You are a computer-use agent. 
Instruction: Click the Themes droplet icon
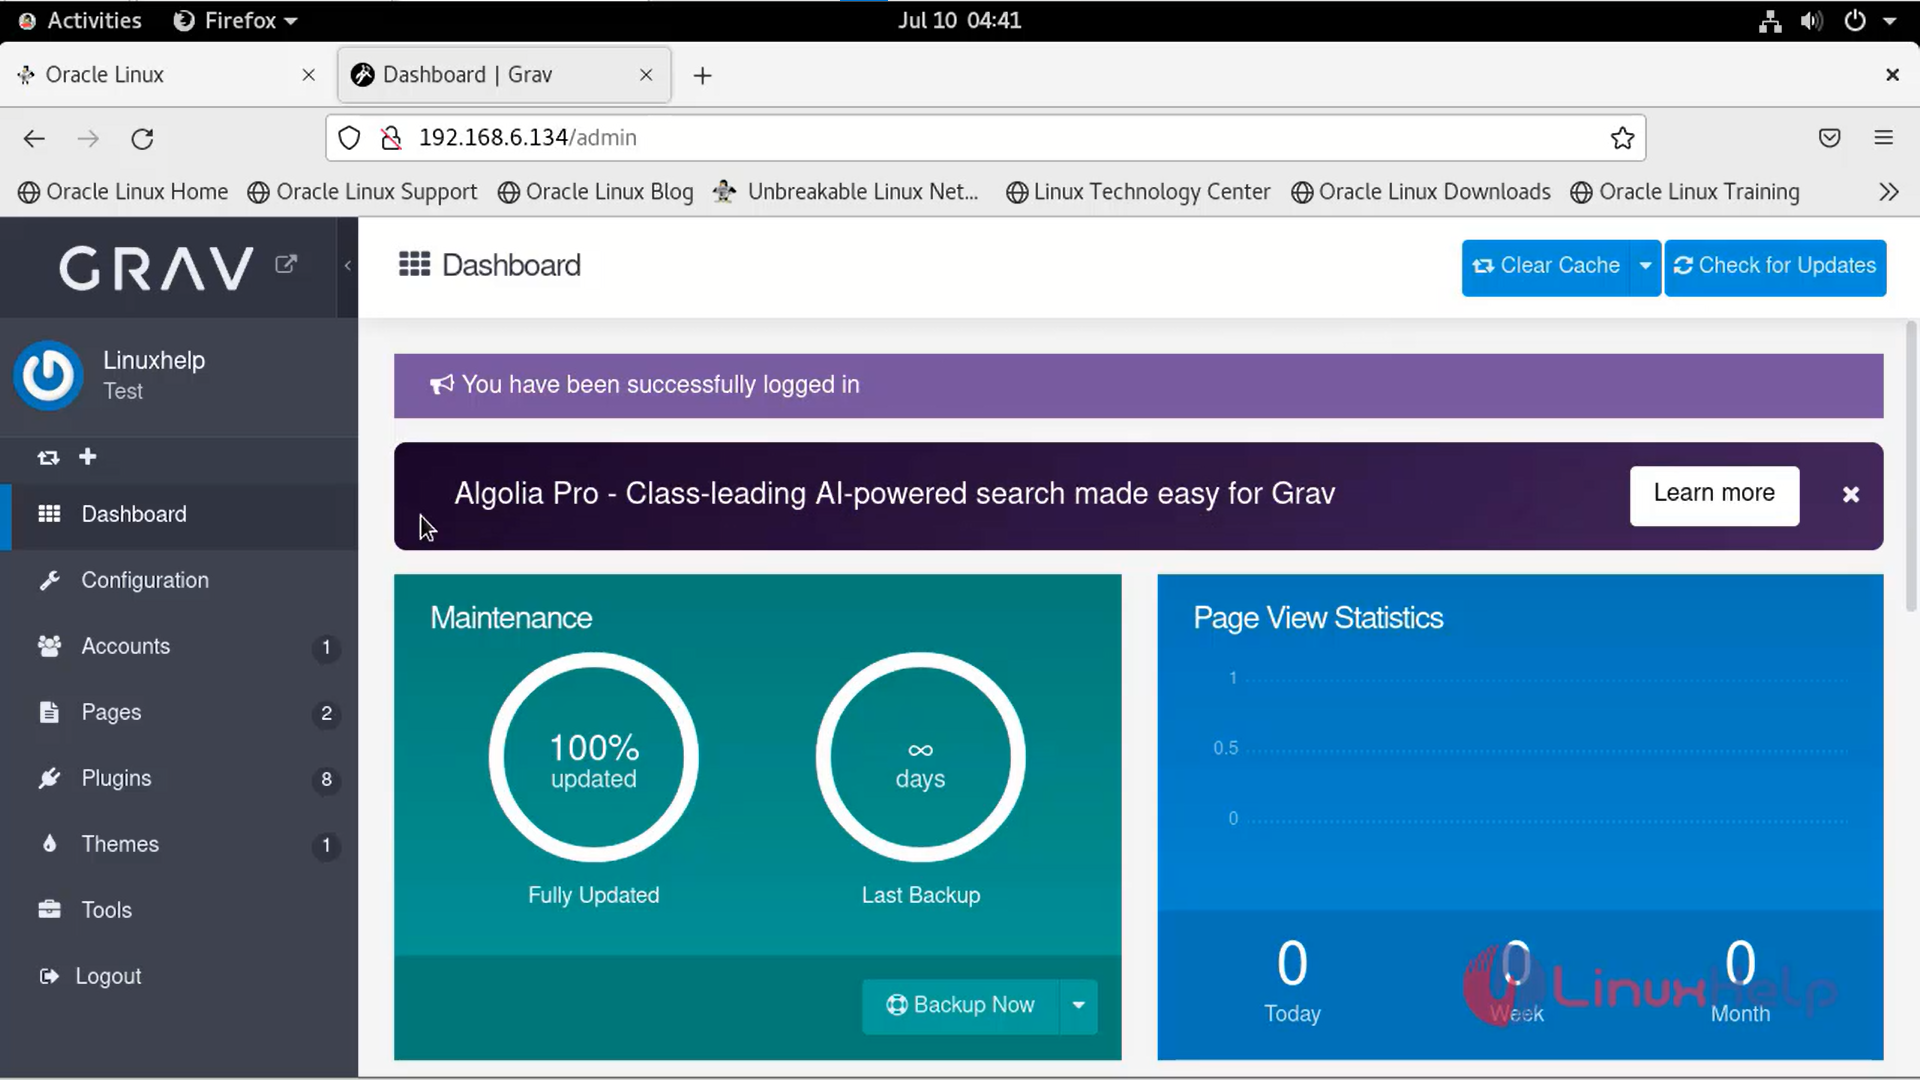tap(49, 843)
